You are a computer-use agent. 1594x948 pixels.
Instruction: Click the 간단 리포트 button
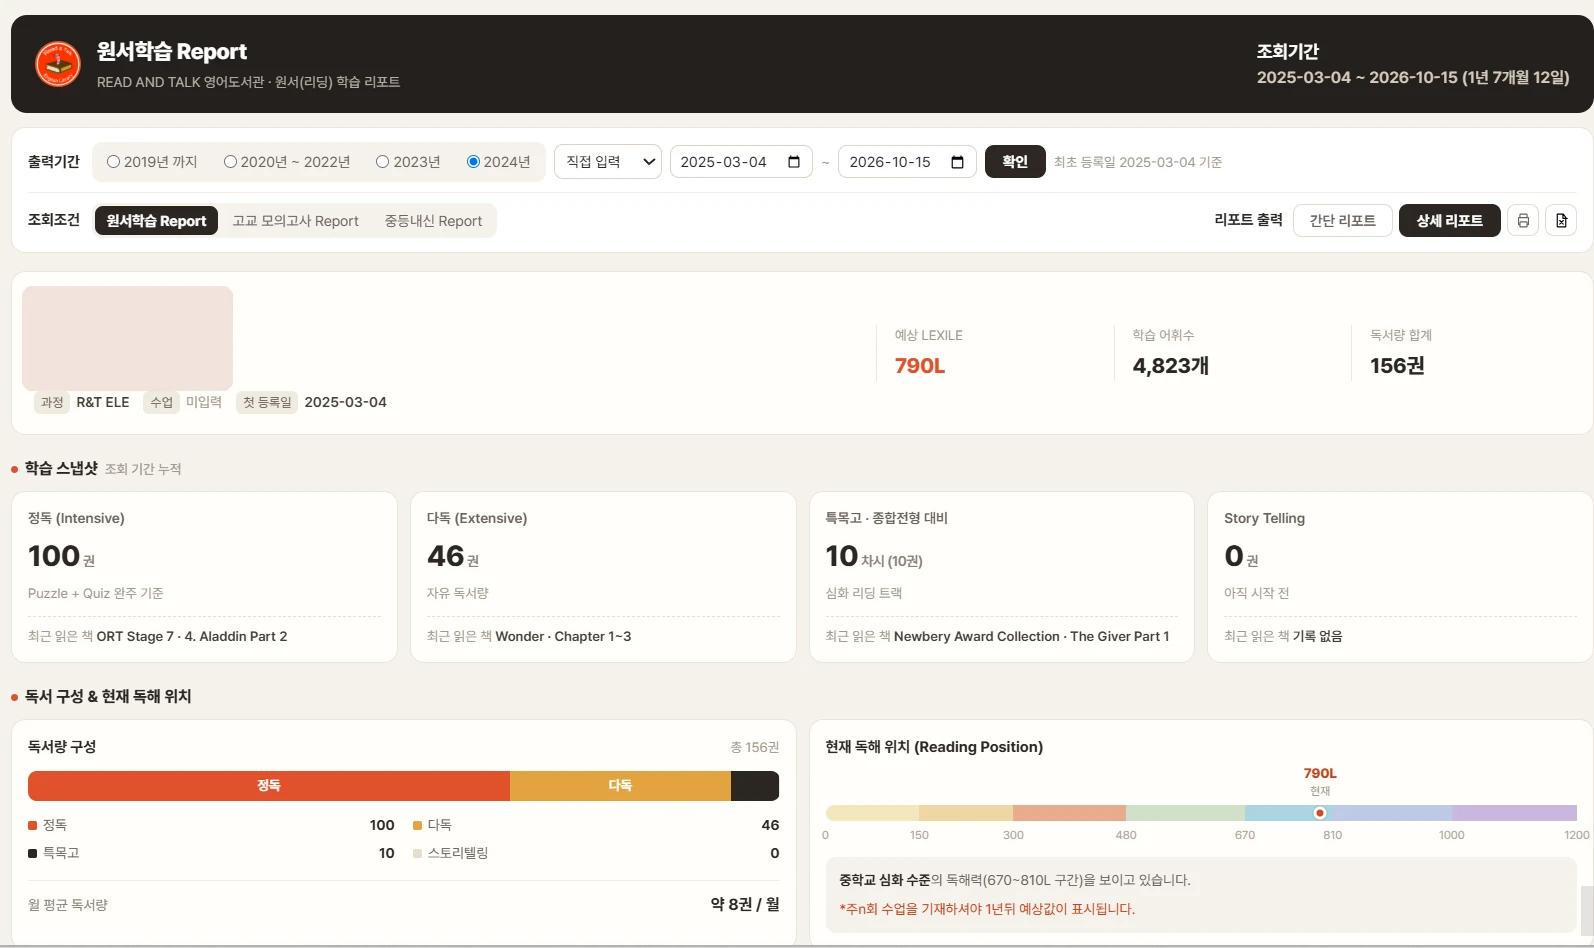click(1342, 220)
